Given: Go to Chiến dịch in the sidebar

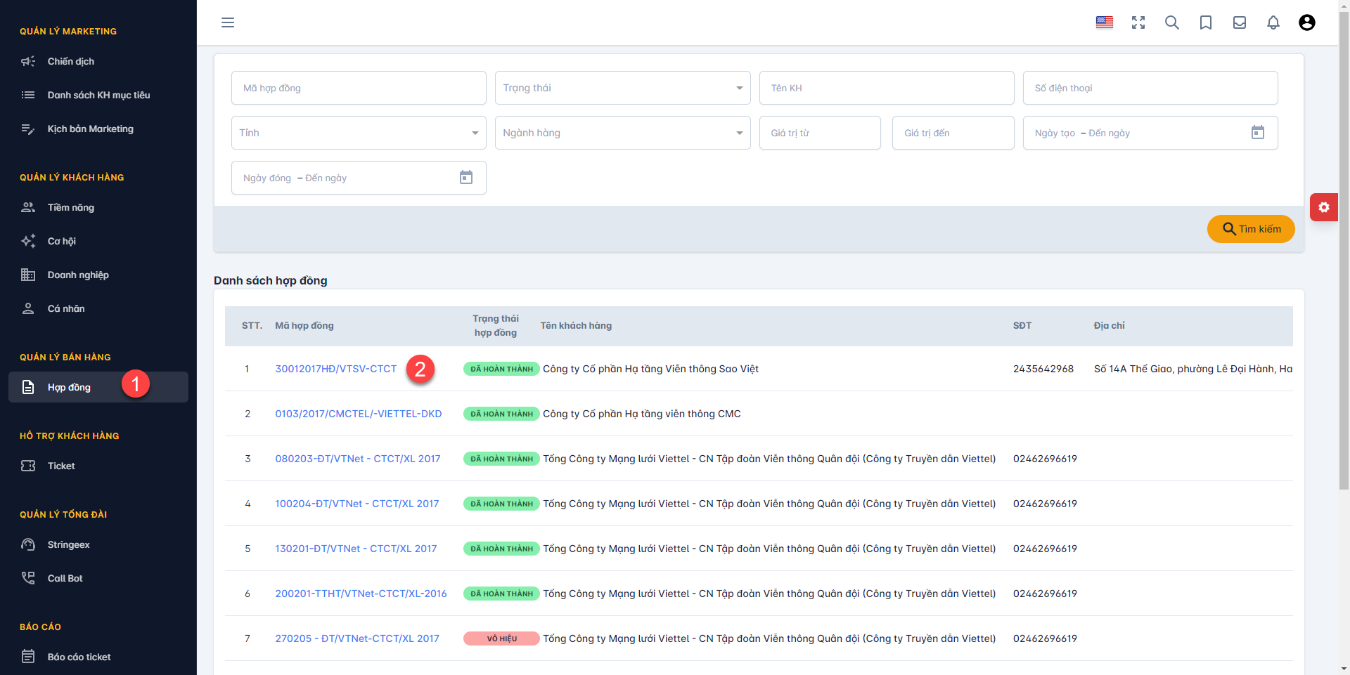Looking at the screenshot, I should 71,61.
